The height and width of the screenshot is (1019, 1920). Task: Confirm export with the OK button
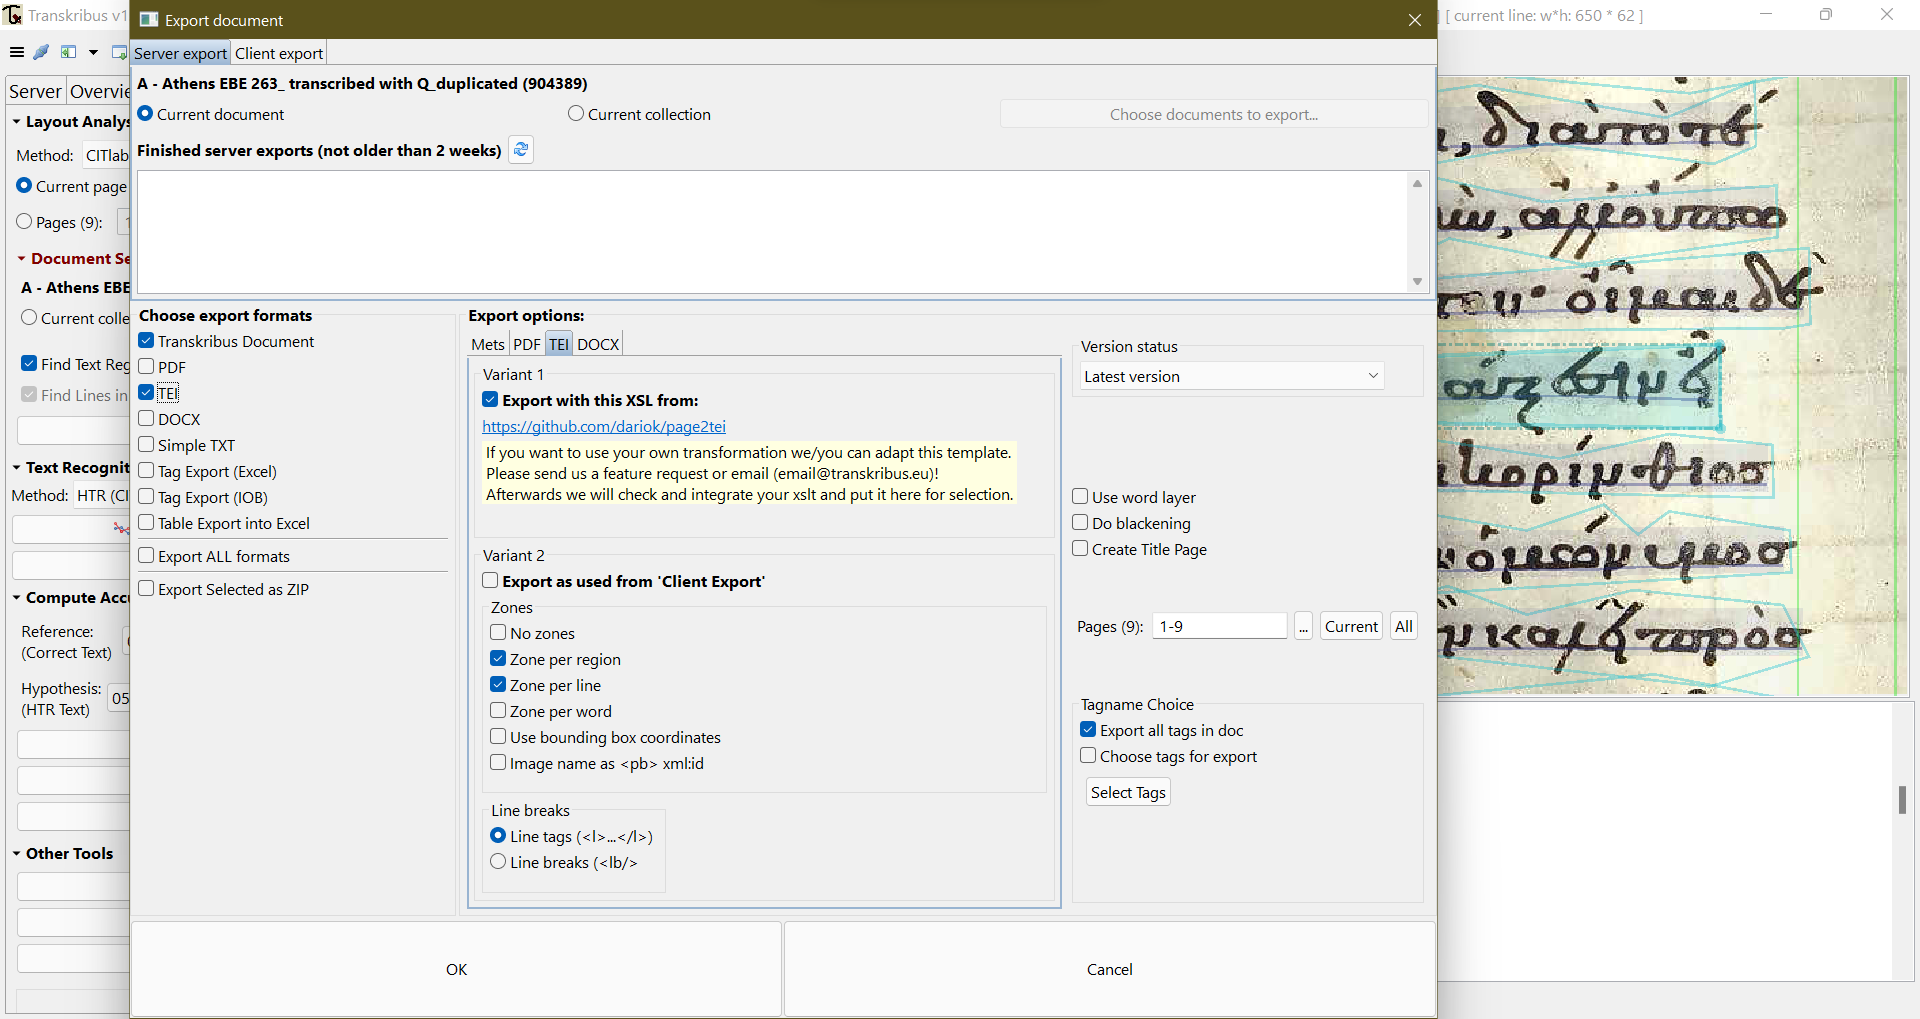(456, 969)
